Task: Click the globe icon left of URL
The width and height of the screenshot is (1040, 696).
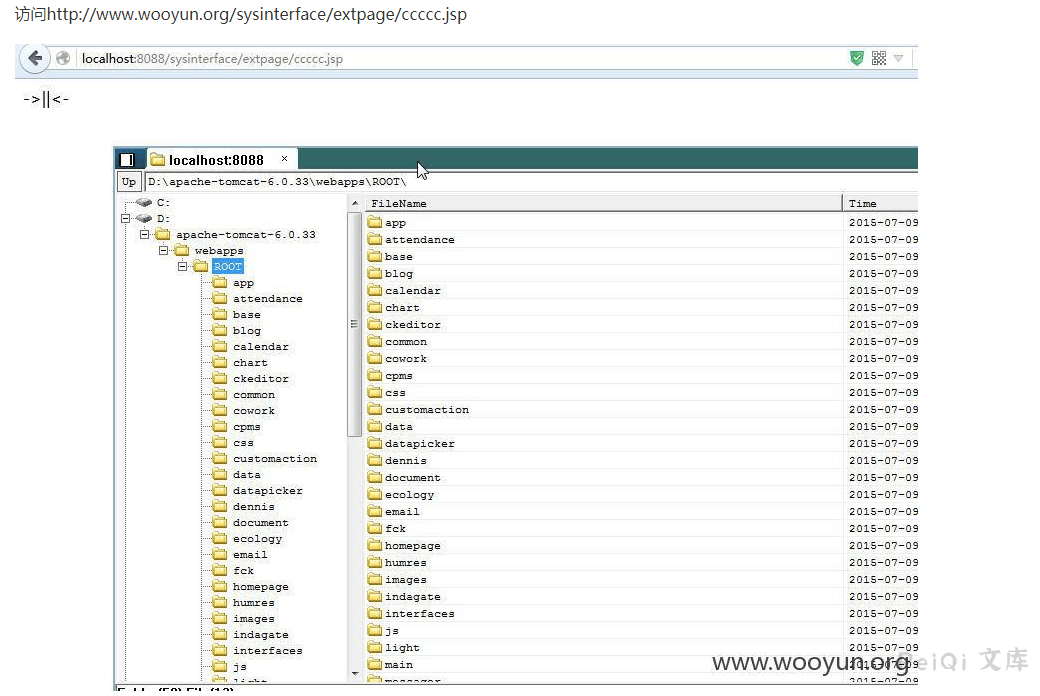Action: click(64, 59)
